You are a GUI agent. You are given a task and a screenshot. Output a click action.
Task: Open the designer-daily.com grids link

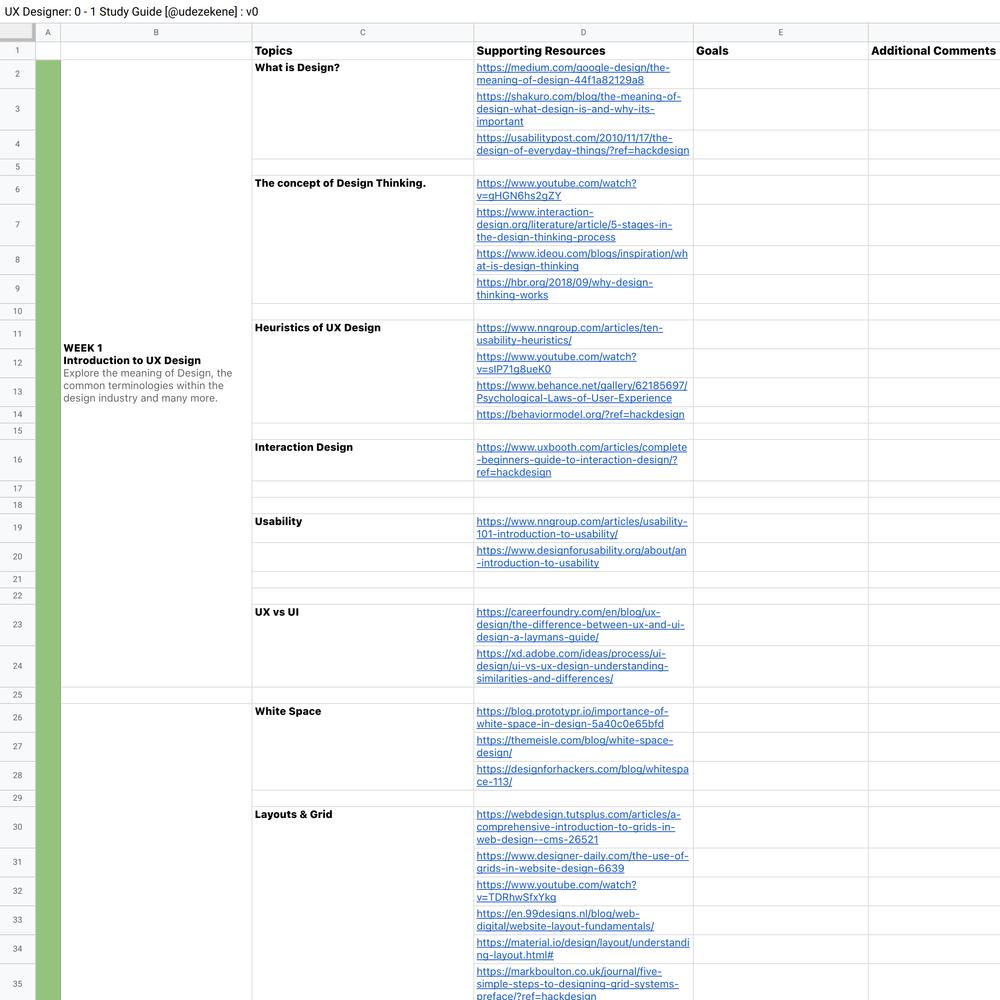click(x=582, y=862)
